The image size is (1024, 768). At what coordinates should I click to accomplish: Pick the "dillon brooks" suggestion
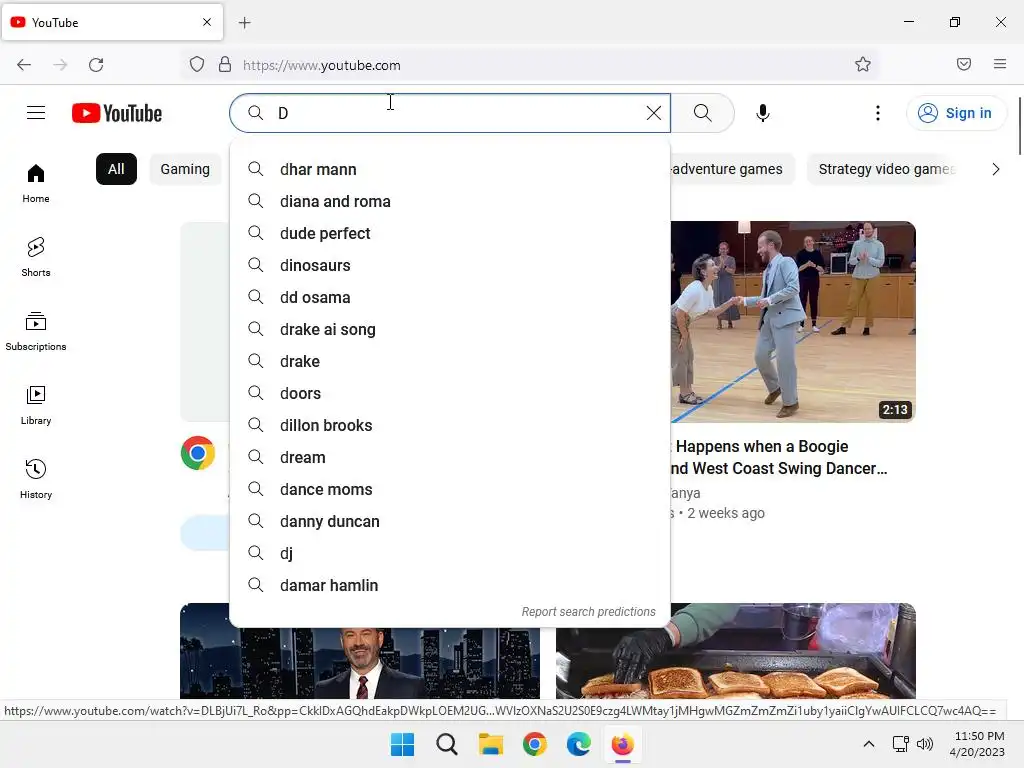coord(450,425)
